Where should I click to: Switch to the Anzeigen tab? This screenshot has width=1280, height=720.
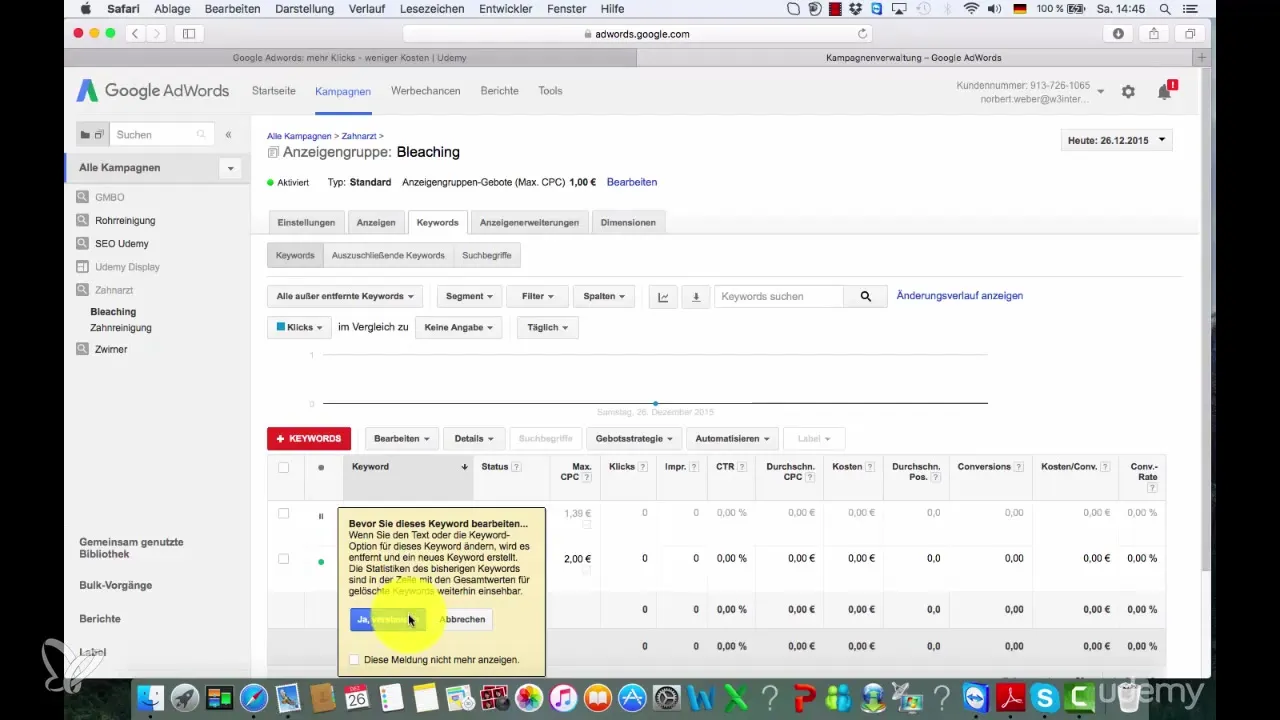coord(376,222)
